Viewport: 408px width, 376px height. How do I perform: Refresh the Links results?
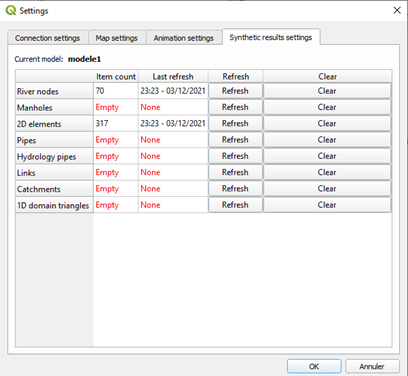tap(235, 172)
